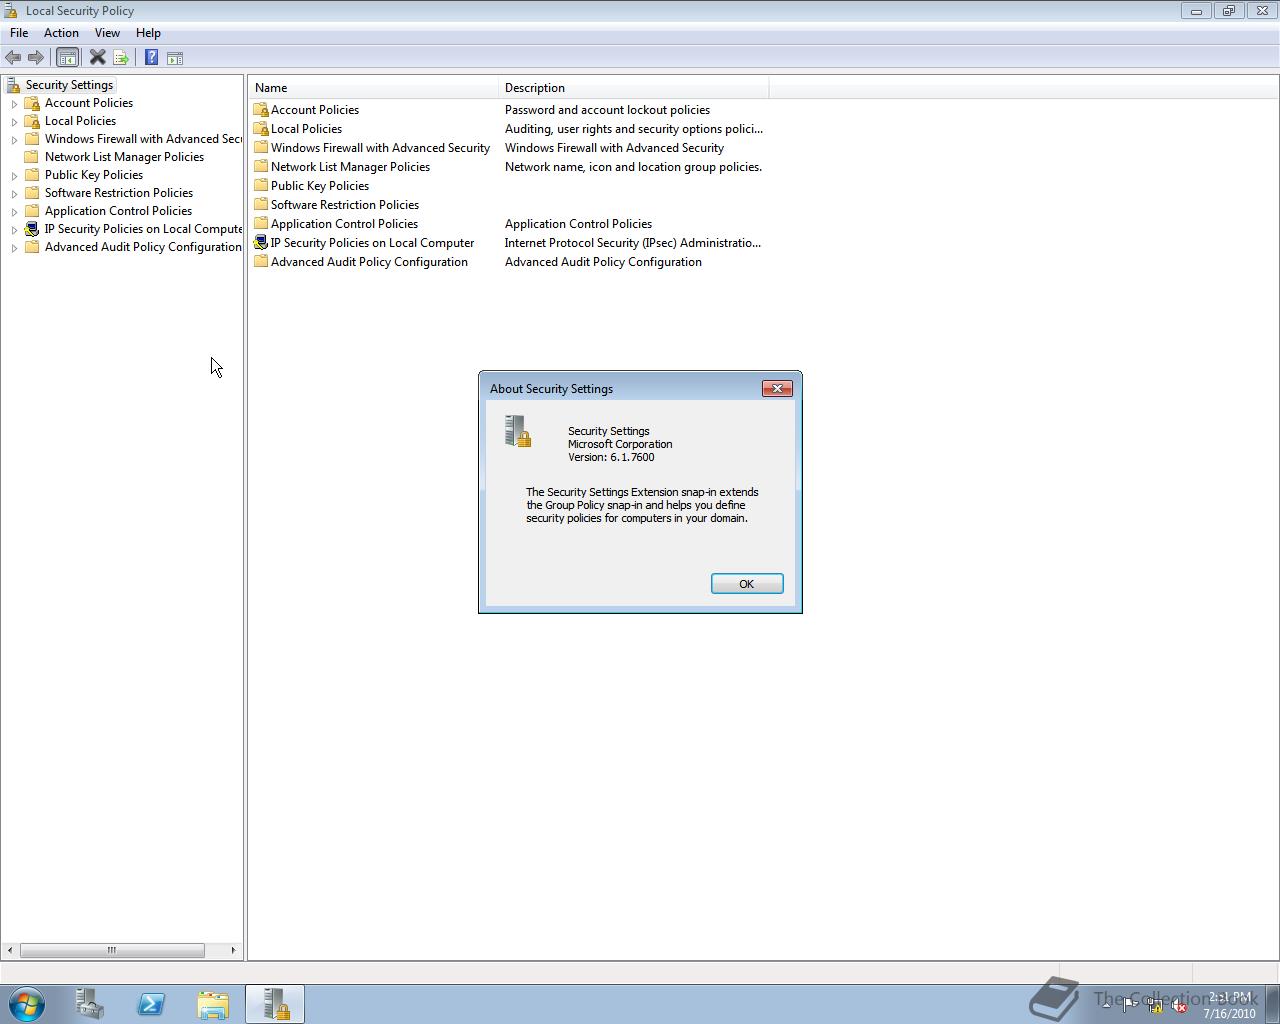
Task: Click the network warning tray icon
Action: (1154, 1006)
